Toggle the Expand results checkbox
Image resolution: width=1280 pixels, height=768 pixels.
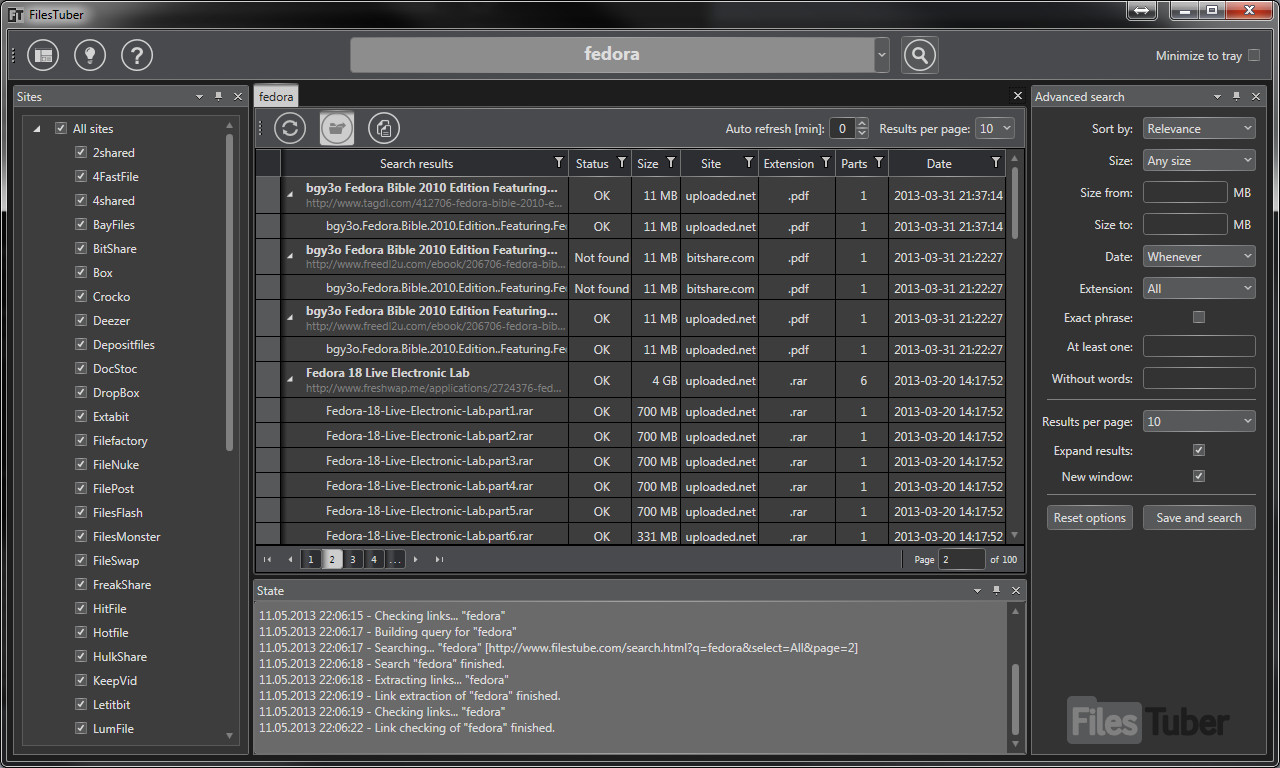pos(1199,451)
